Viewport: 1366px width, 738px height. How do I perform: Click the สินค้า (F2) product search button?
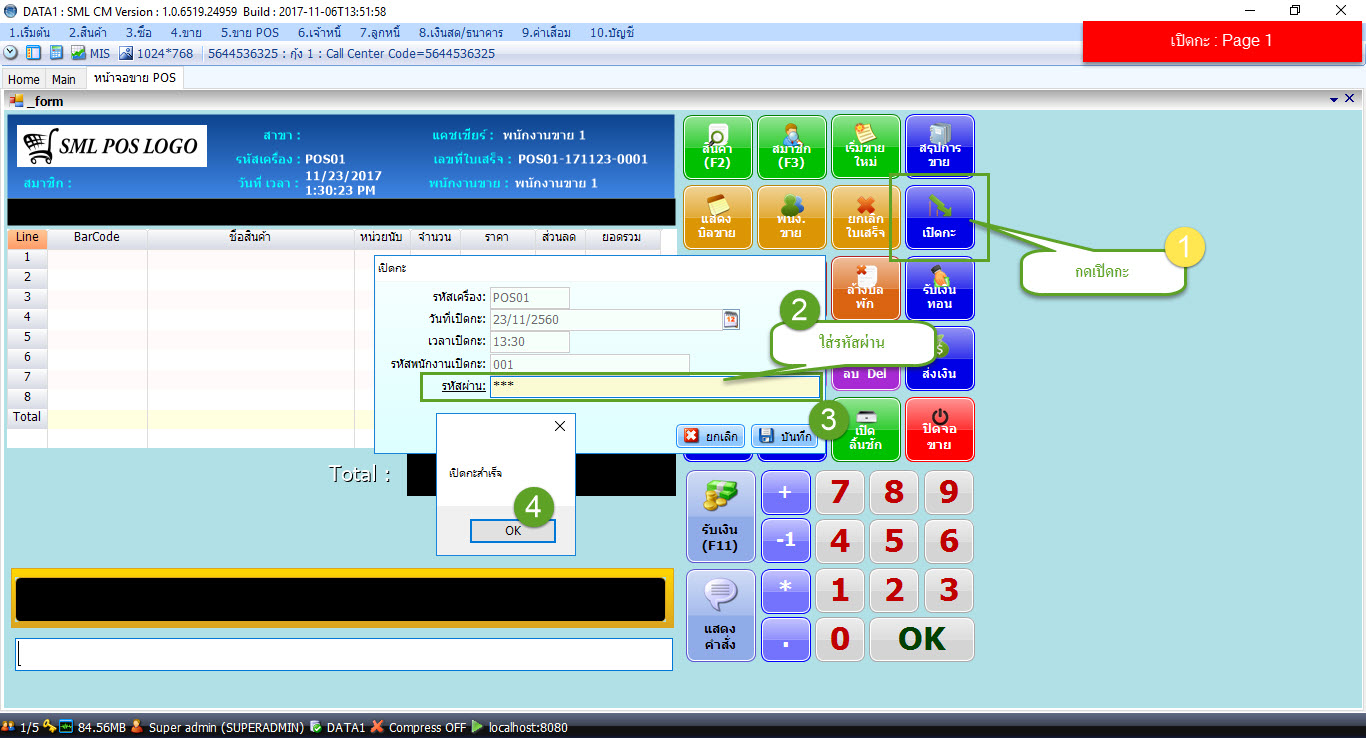(x=717, y=148)
